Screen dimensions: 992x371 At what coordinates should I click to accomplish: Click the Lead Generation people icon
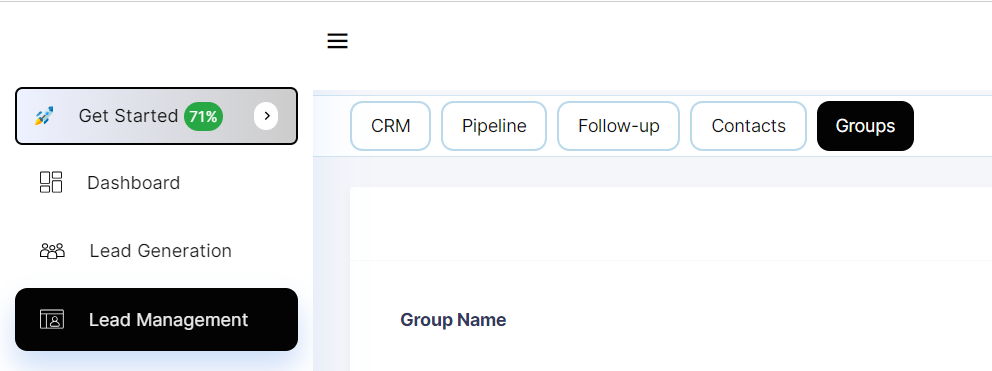click(x=52, y=251)
